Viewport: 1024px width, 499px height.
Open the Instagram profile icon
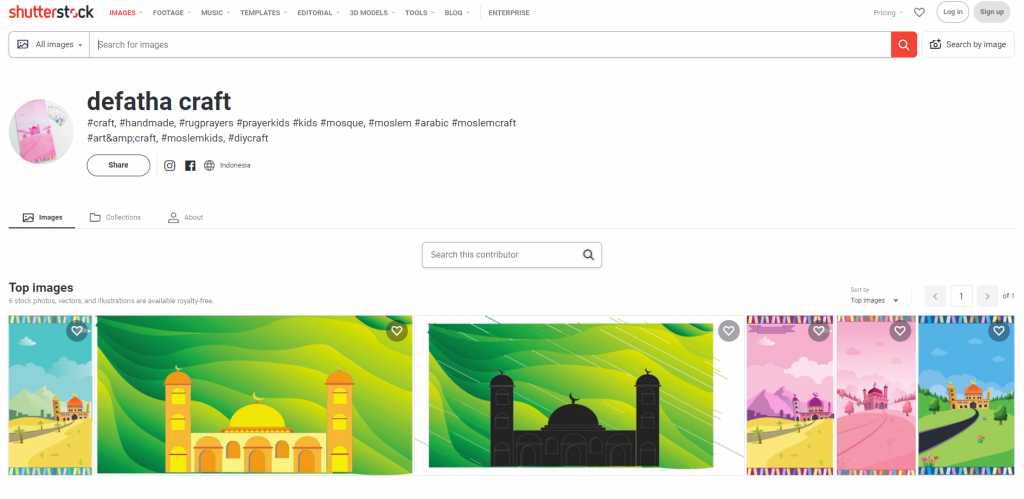pos(170,166)
